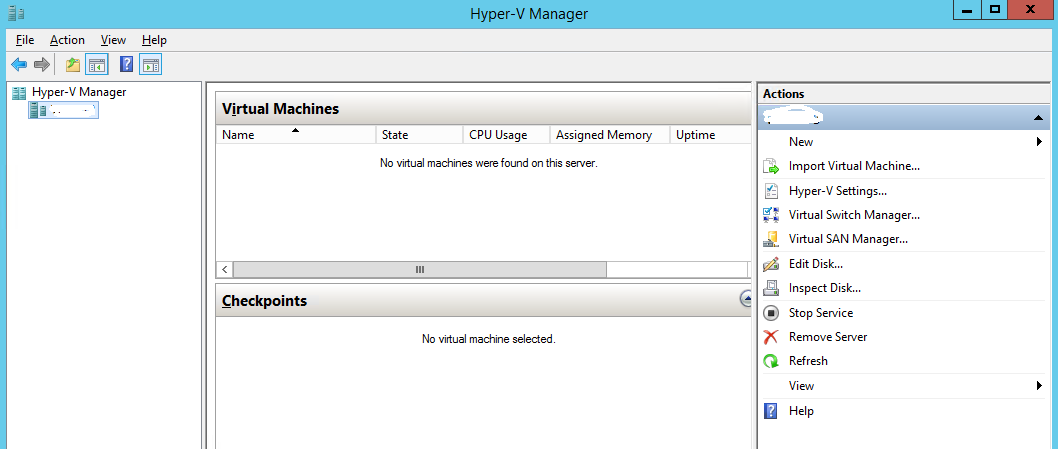Sort by the Name column header

296,134
